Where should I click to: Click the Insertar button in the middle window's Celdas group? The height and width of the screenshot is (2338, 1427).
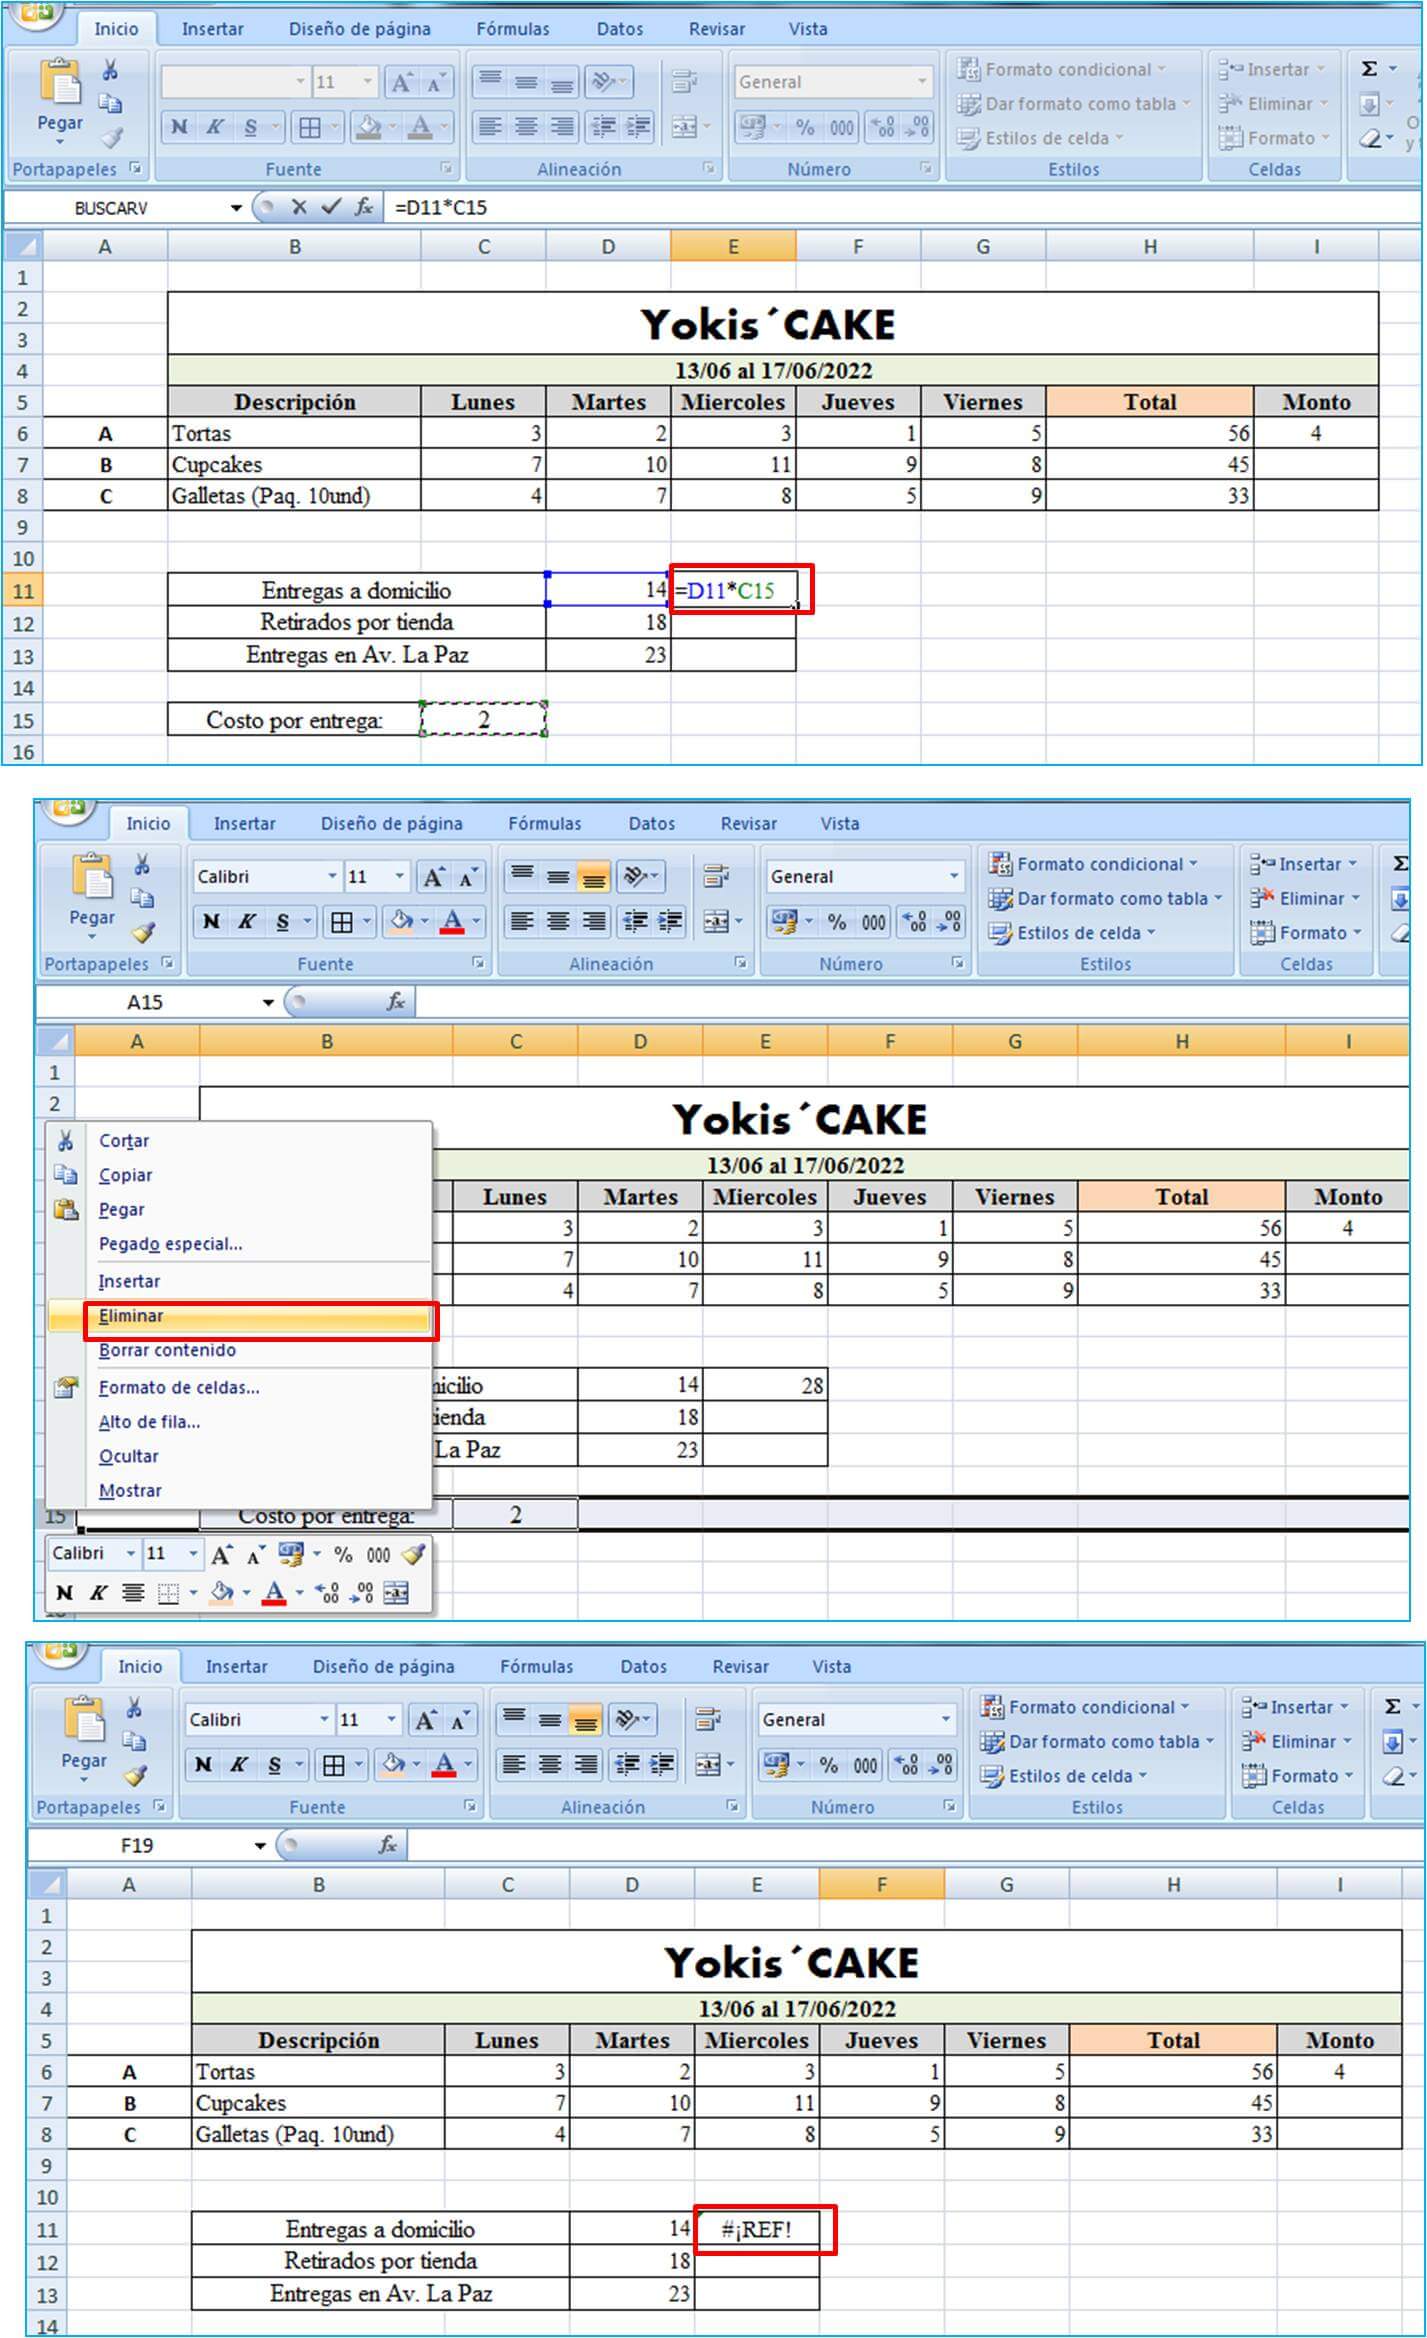1303,864
